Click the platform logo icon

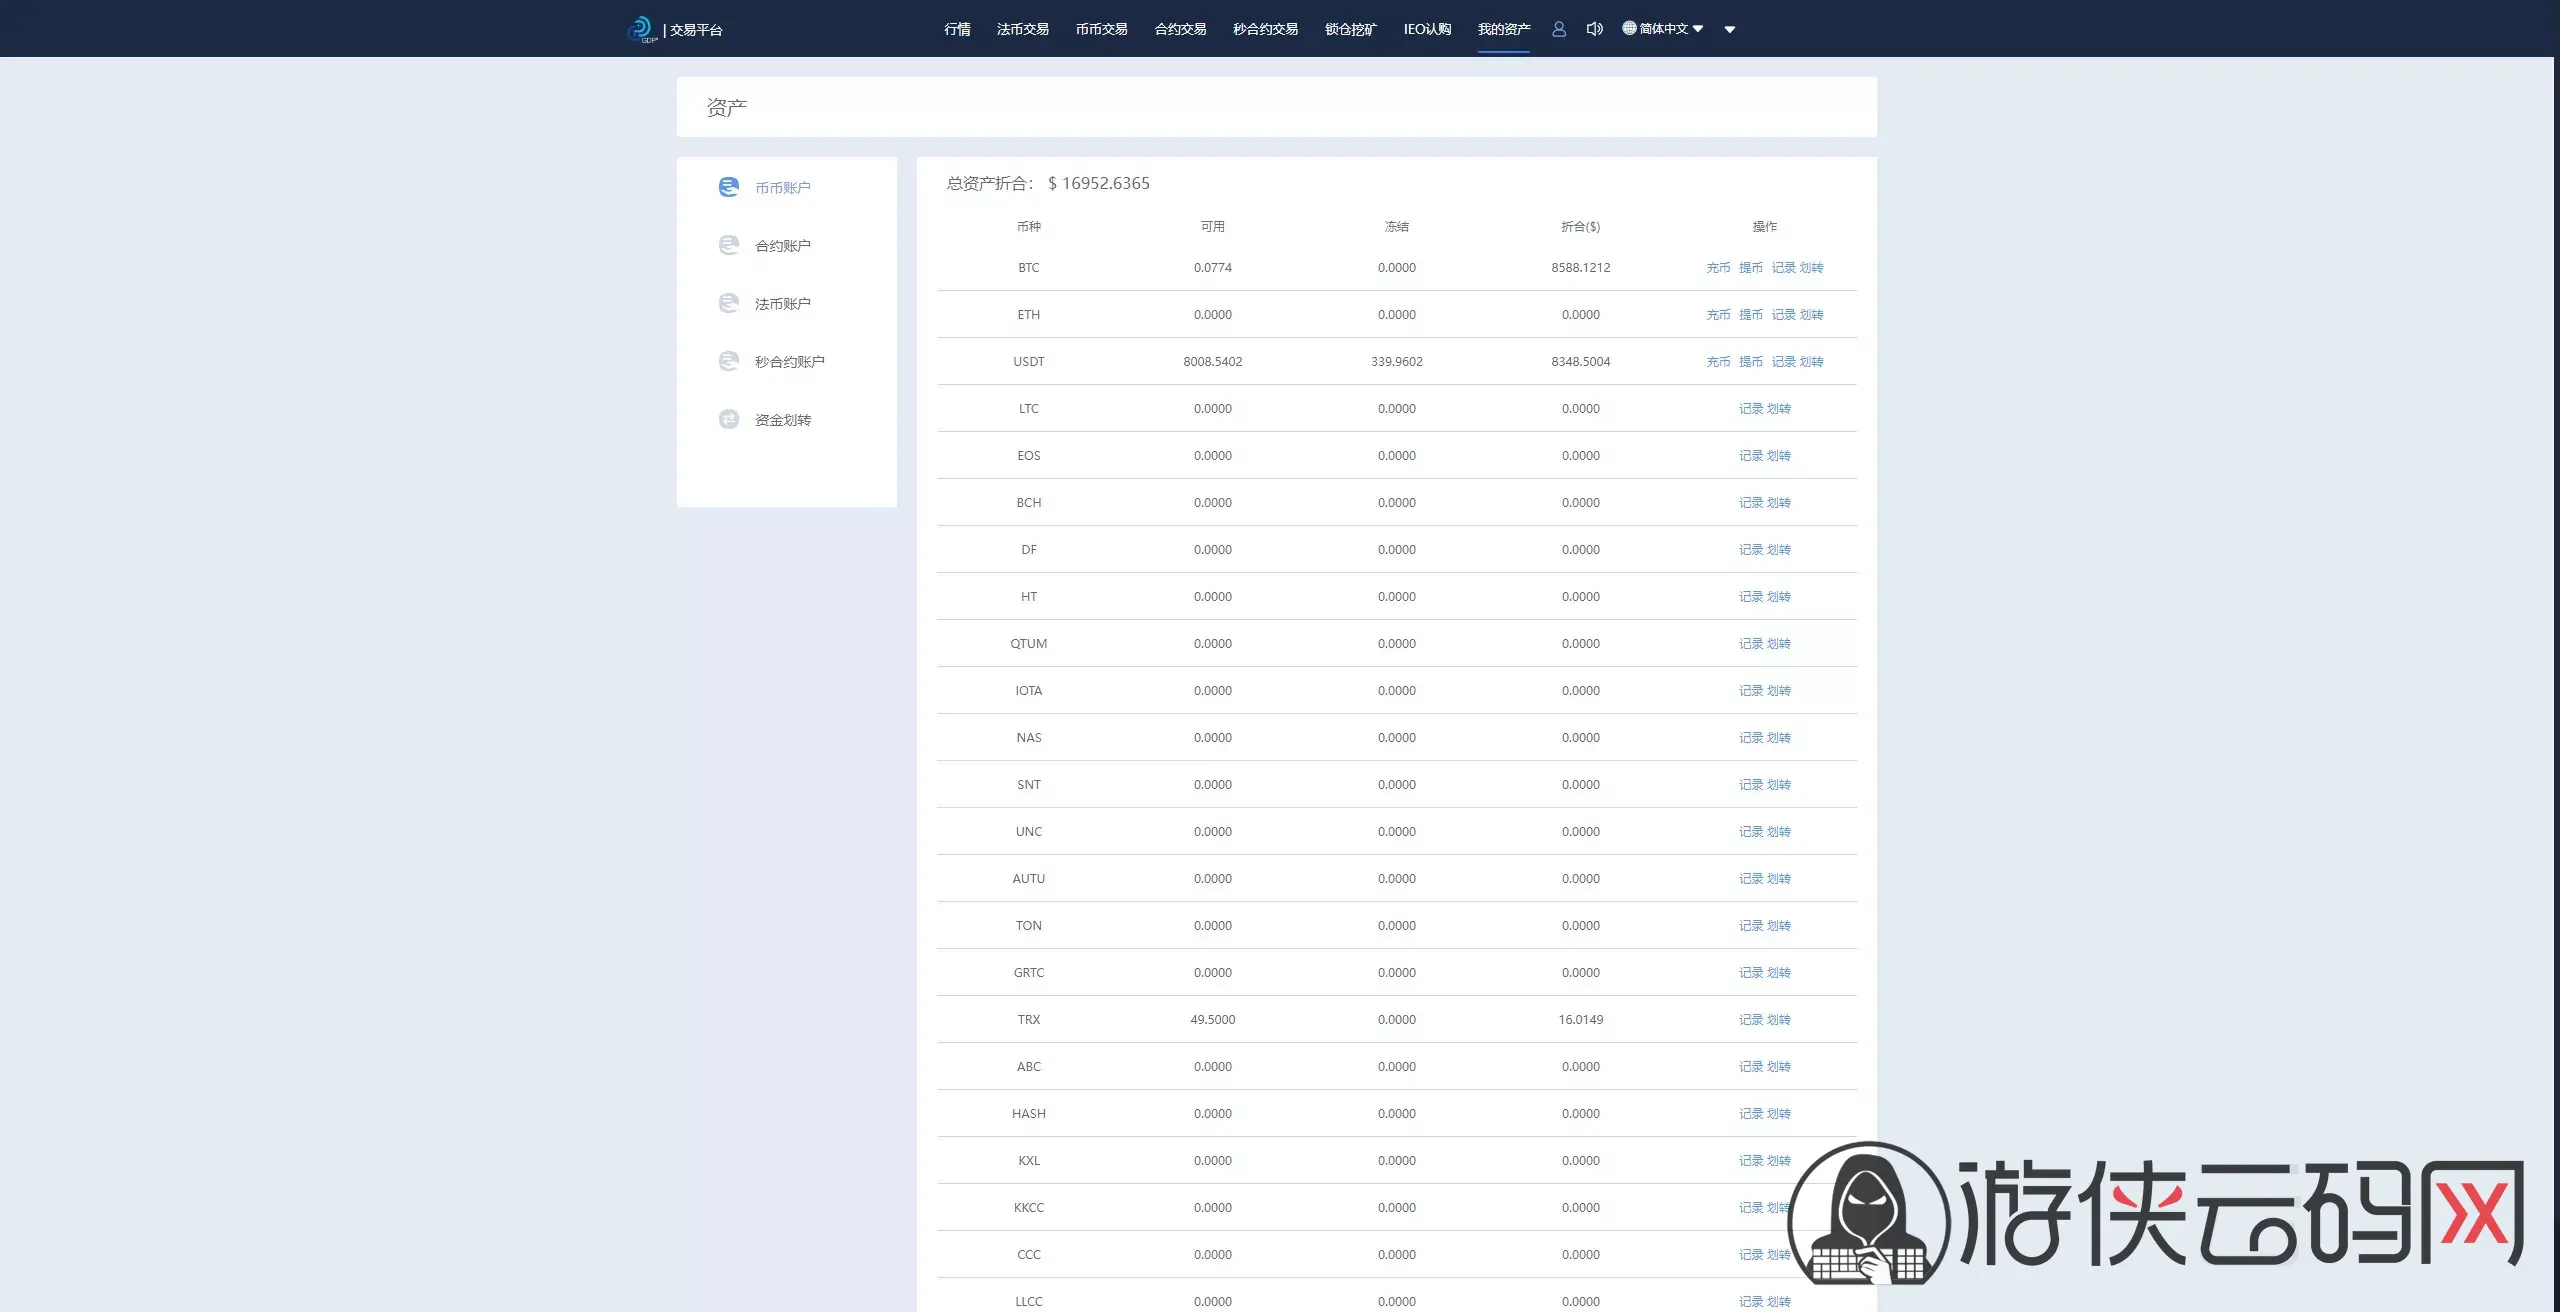[641, 29]
